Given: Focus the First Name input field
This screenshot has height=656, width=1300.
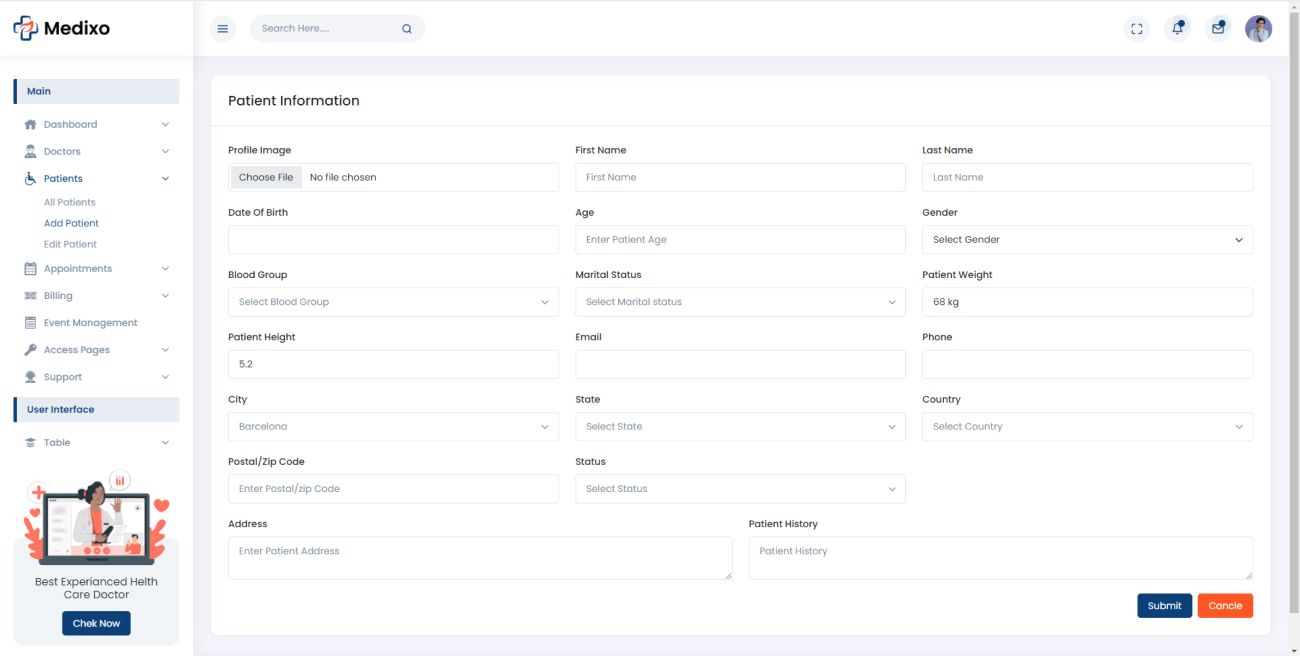Looking at the screenshot, I should 740,177.
